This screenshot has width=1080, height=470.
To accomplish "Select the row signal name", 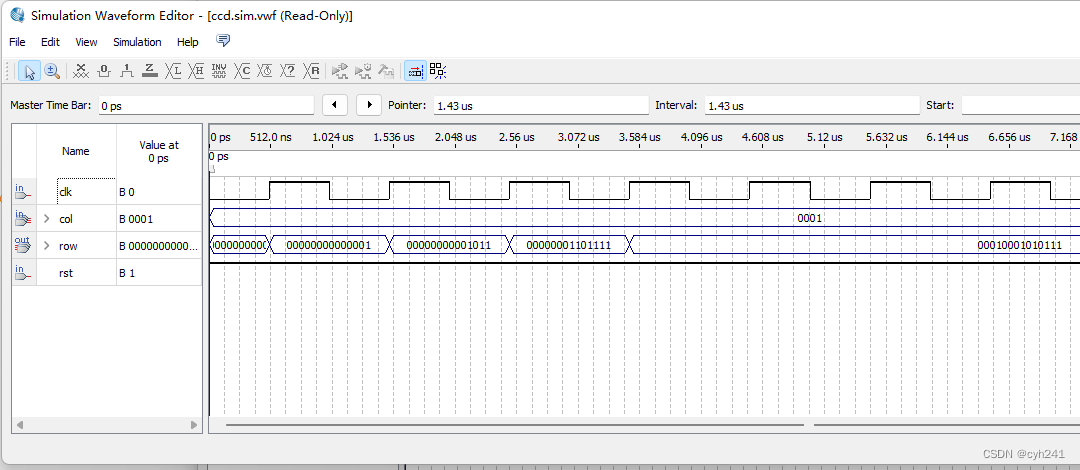I will (x=68, y=246).
